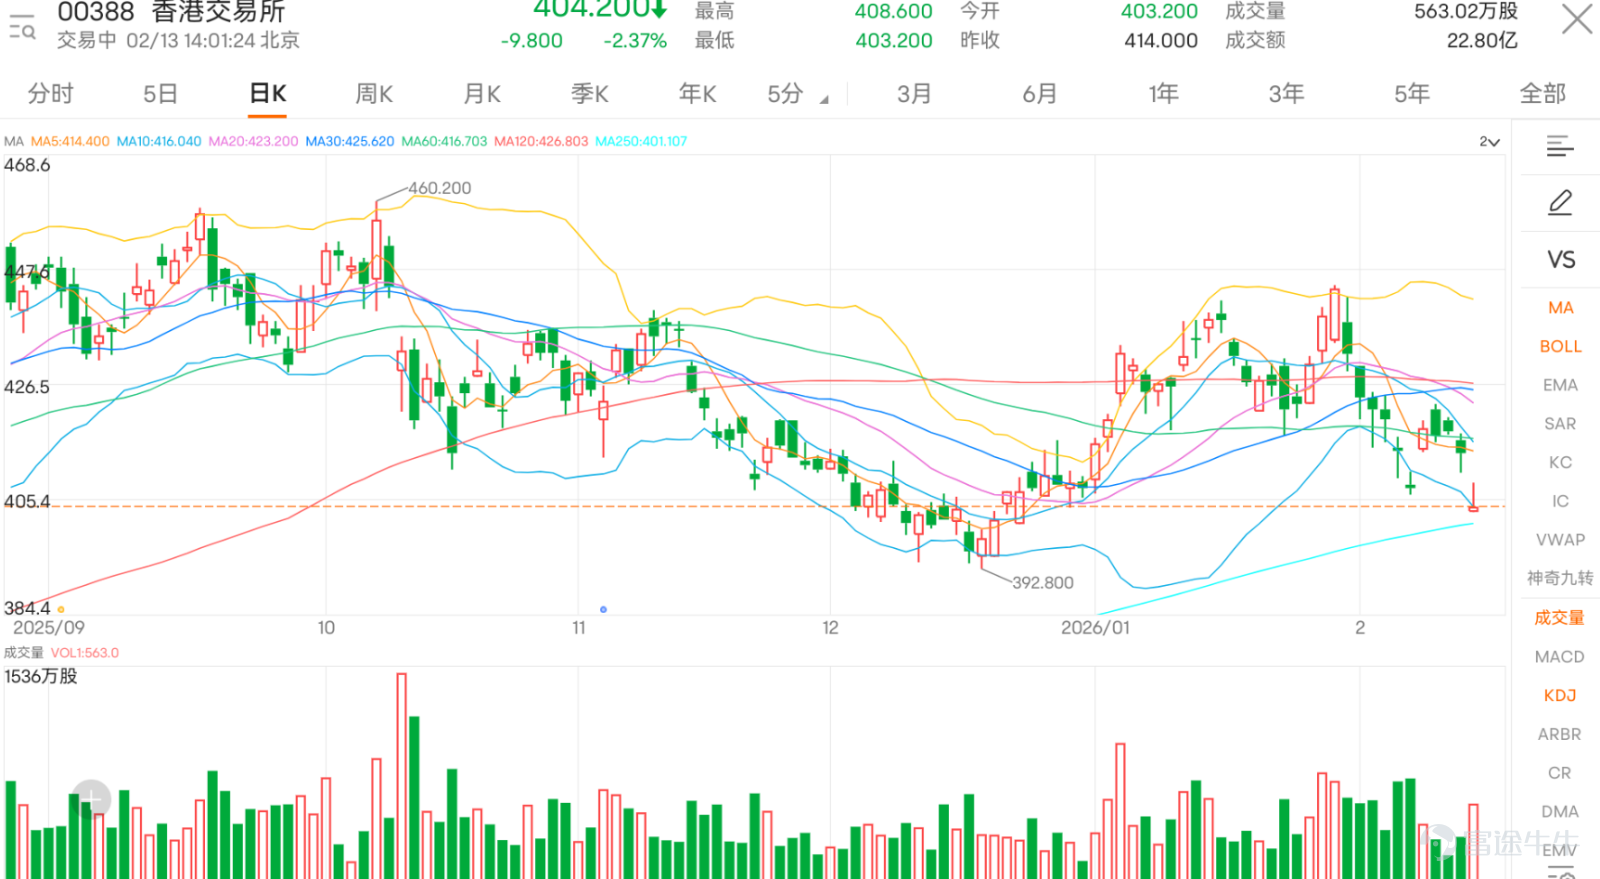Toggle the MA indicator

pos(1561,308)
